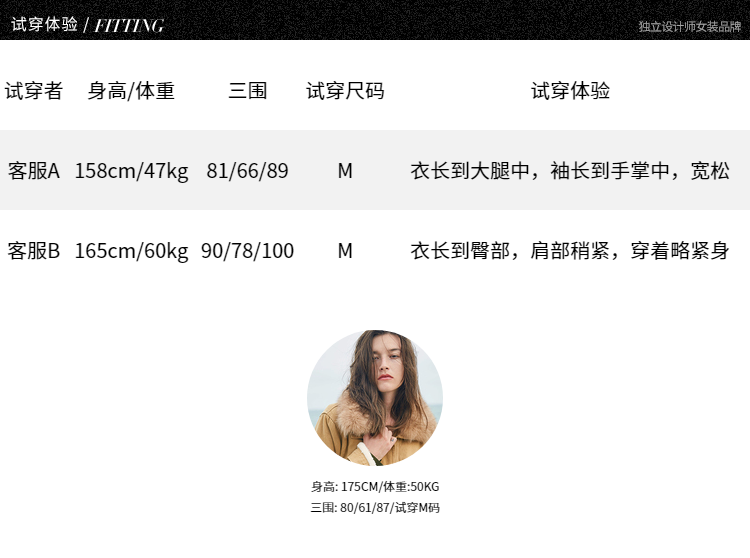The height and width of the screenshot is (558, 750).
Task: Click the 三围: 80/61/87/试穿M码 caption
Action: (x=375, y=508)
